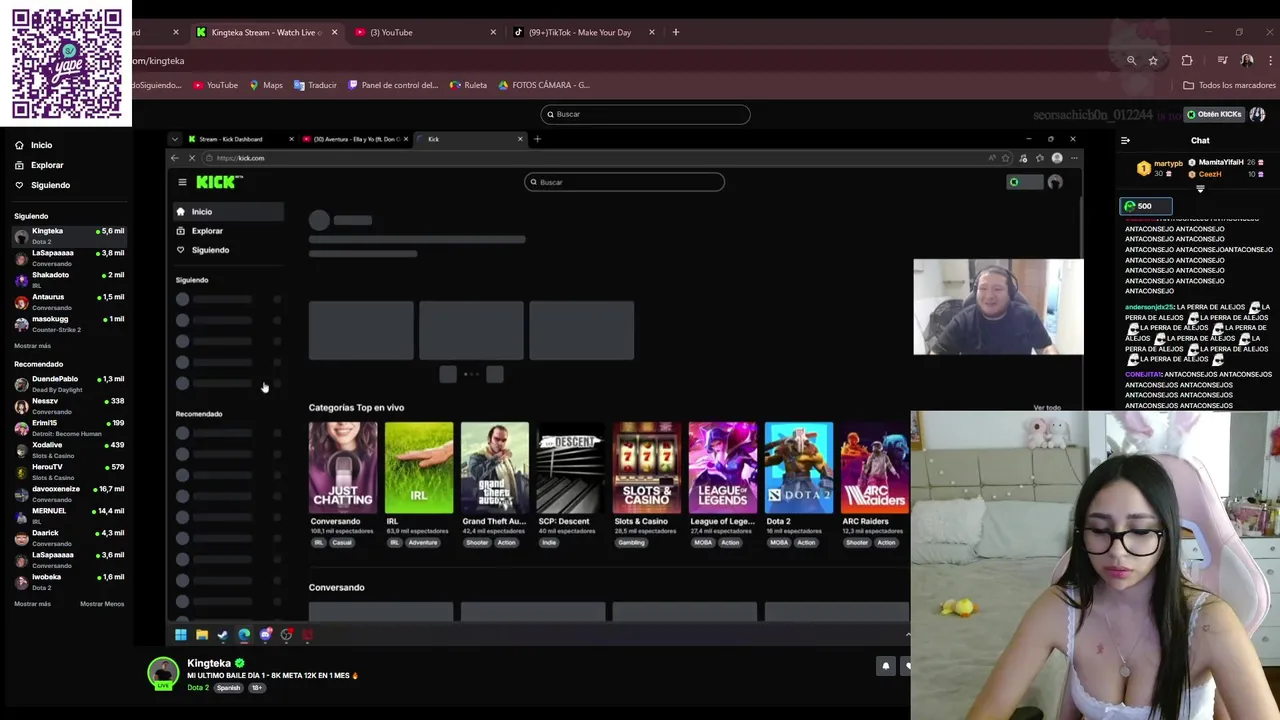This screenshot has width=1280, height=720.
Task: Open Iwobeka Dota 2 channel
Action: 68,582
